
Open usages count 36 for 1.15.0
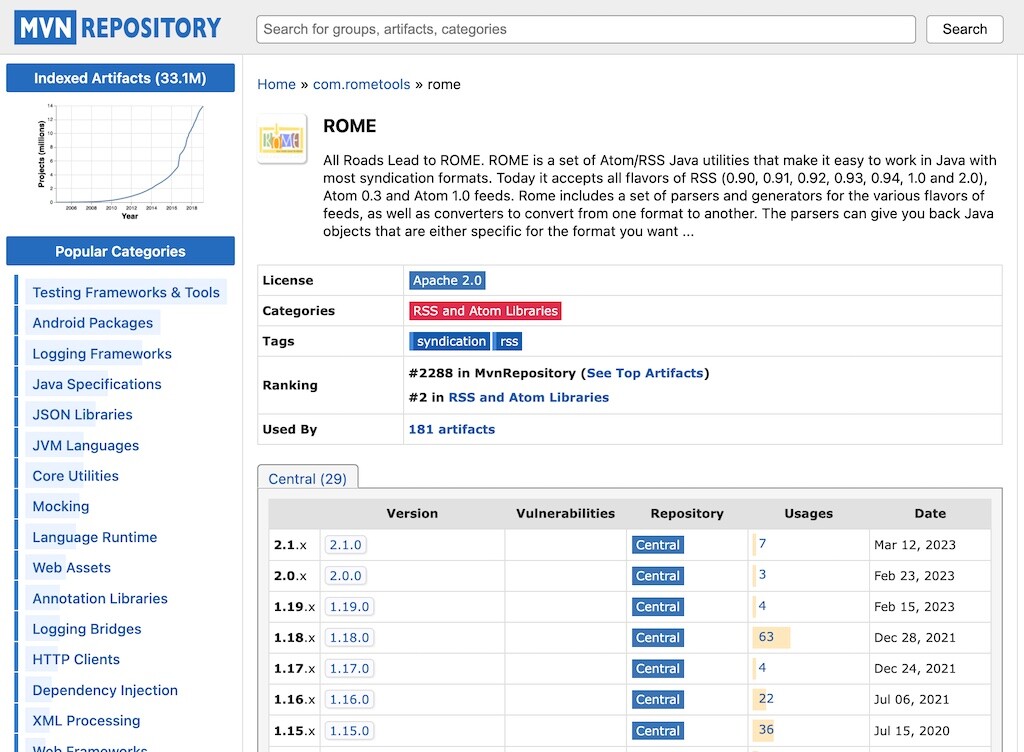click(x=766, y=729)
